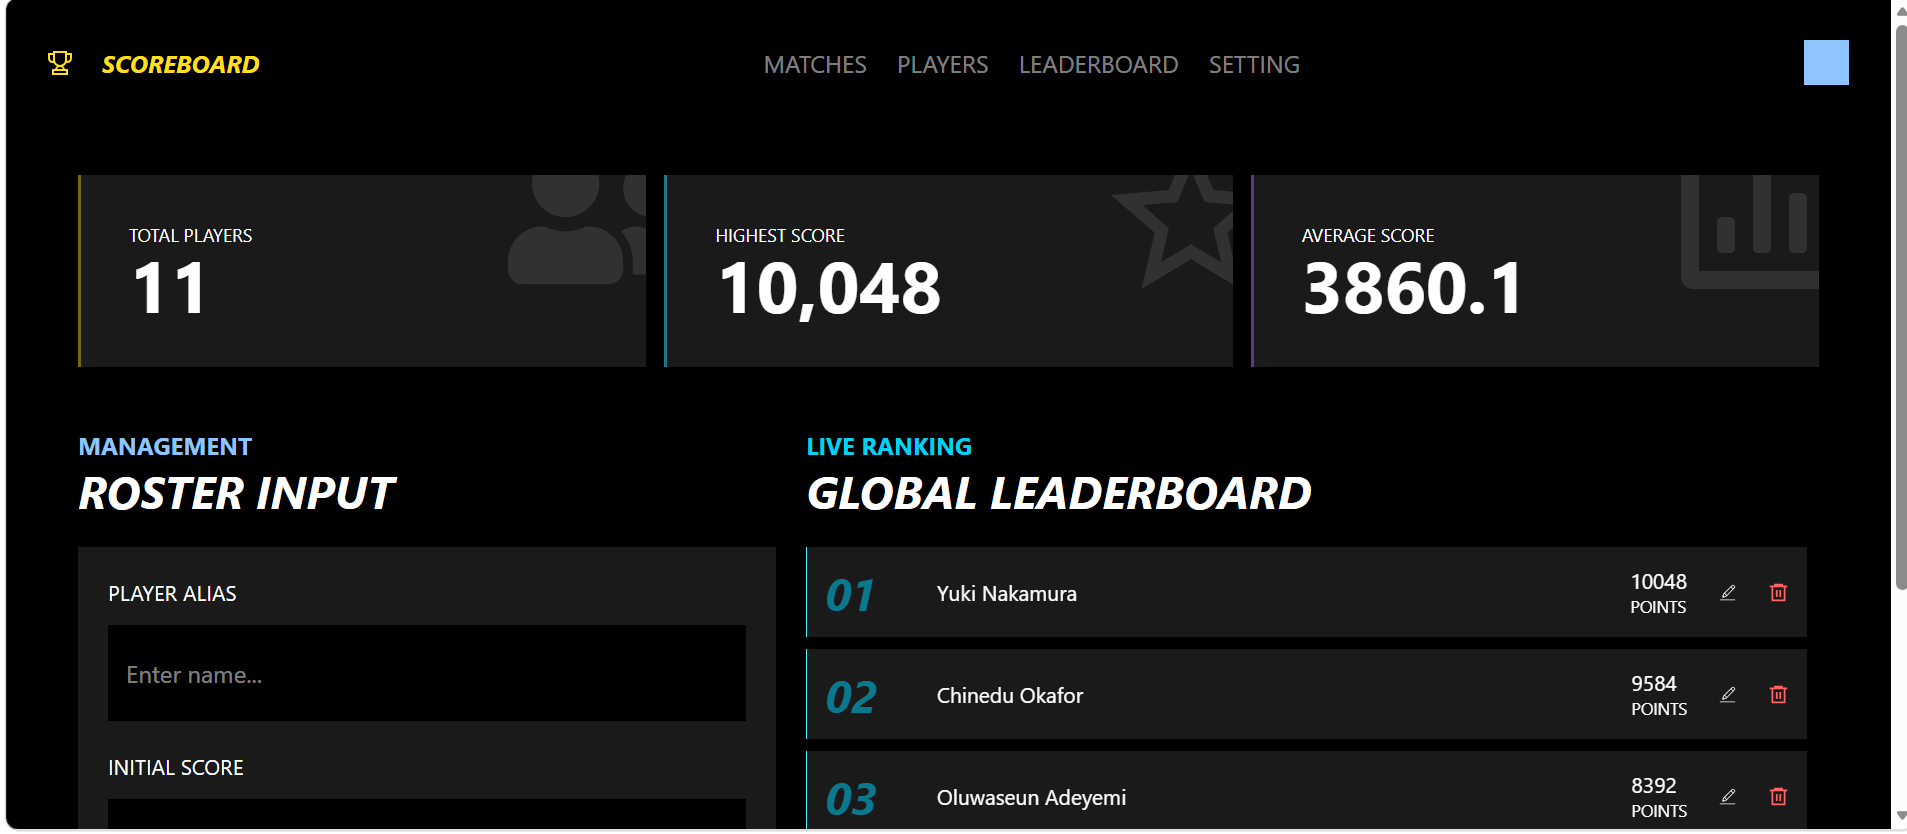Click the GLOBAL LEADERBOARD heading
This screenshot has height=834, width=1907.
click(x=1059, y=494)
